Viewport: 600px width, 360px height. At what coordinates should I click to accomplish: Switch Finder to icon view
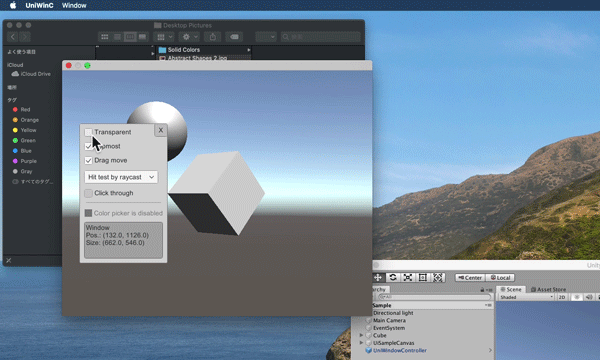pos(104,37)
